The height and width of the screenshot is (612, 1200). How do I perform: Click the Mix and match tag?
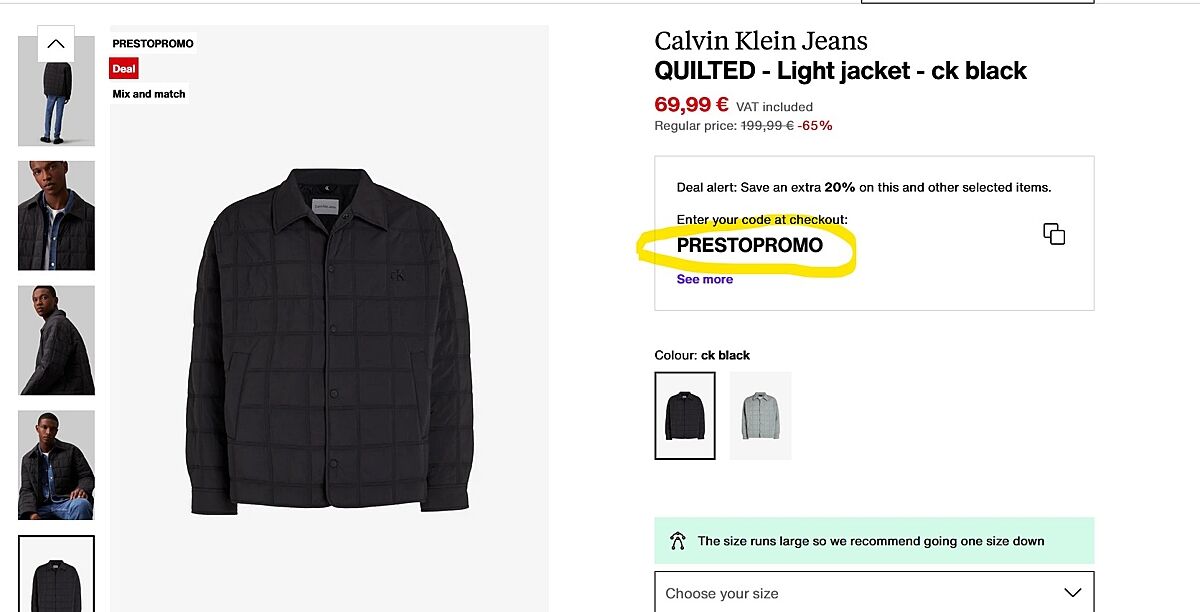149,94
